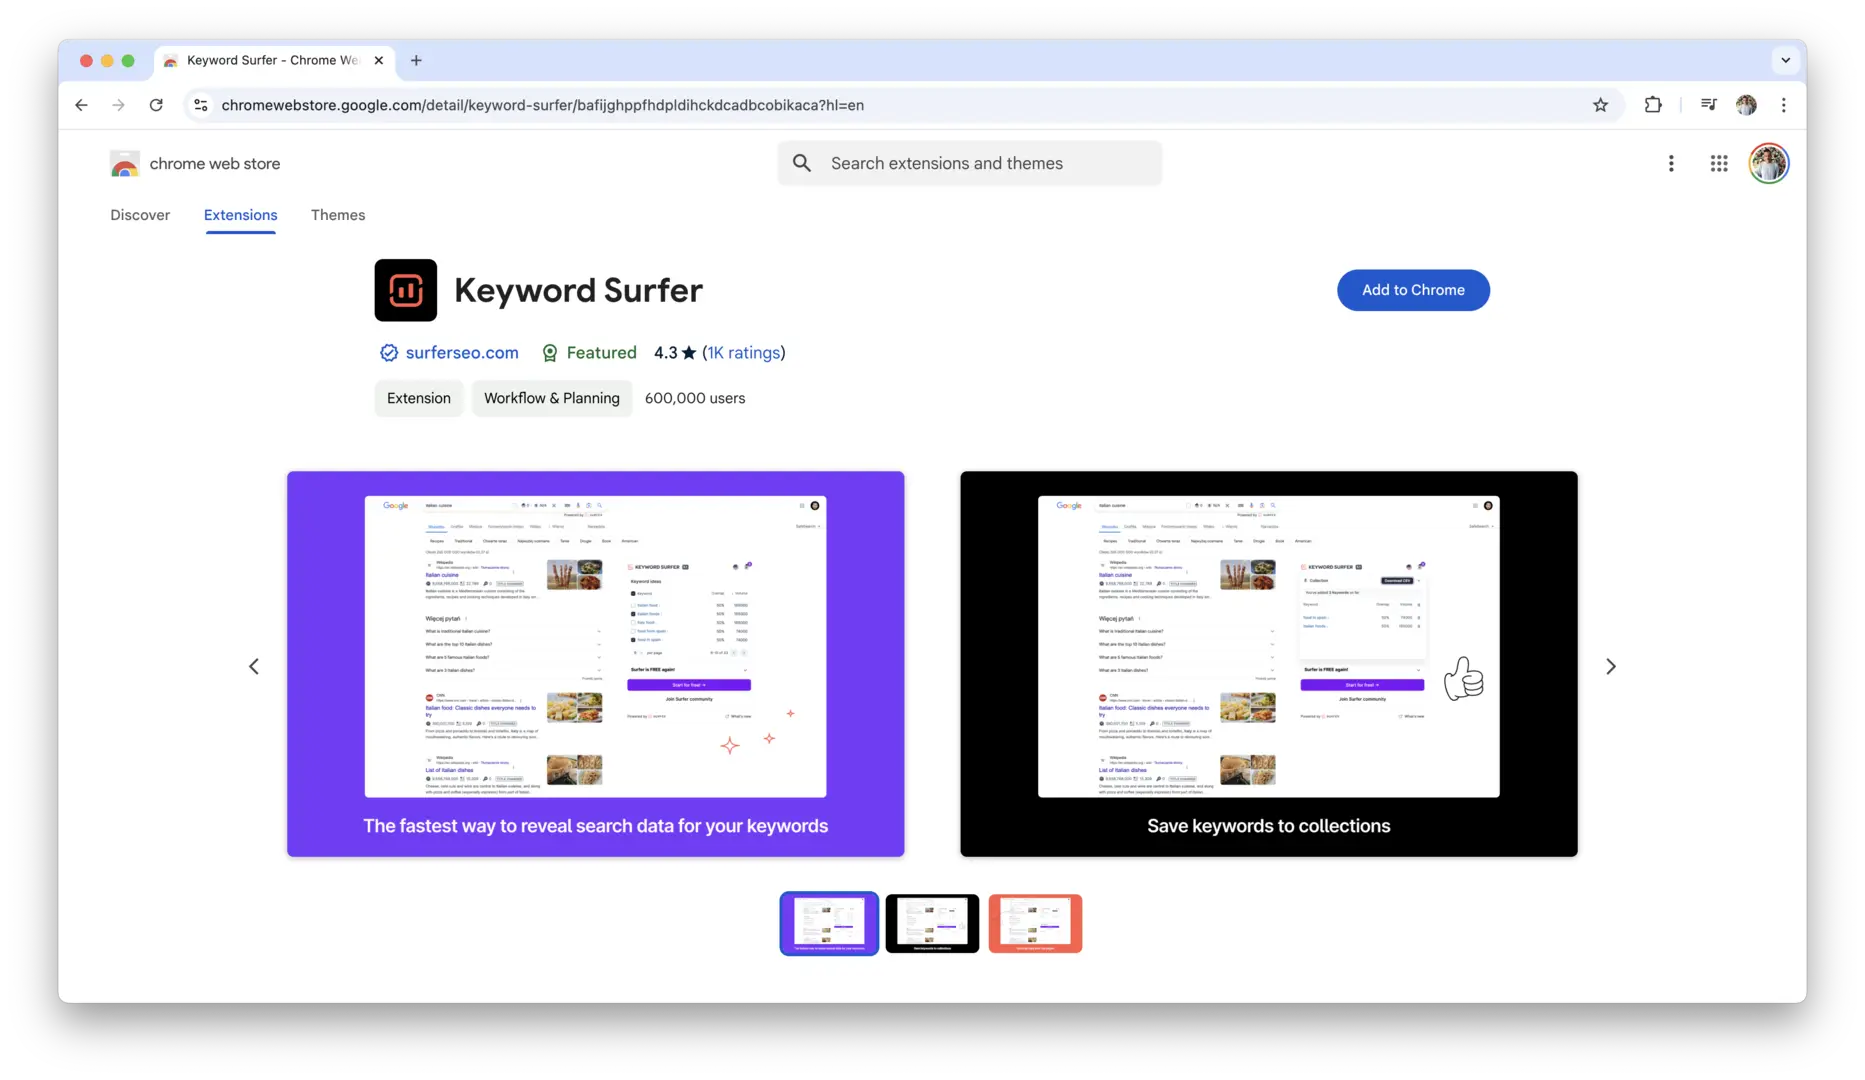Click the Keyword Surfer title heading
Viewport: 1865px width, 1080px height.
578,290
